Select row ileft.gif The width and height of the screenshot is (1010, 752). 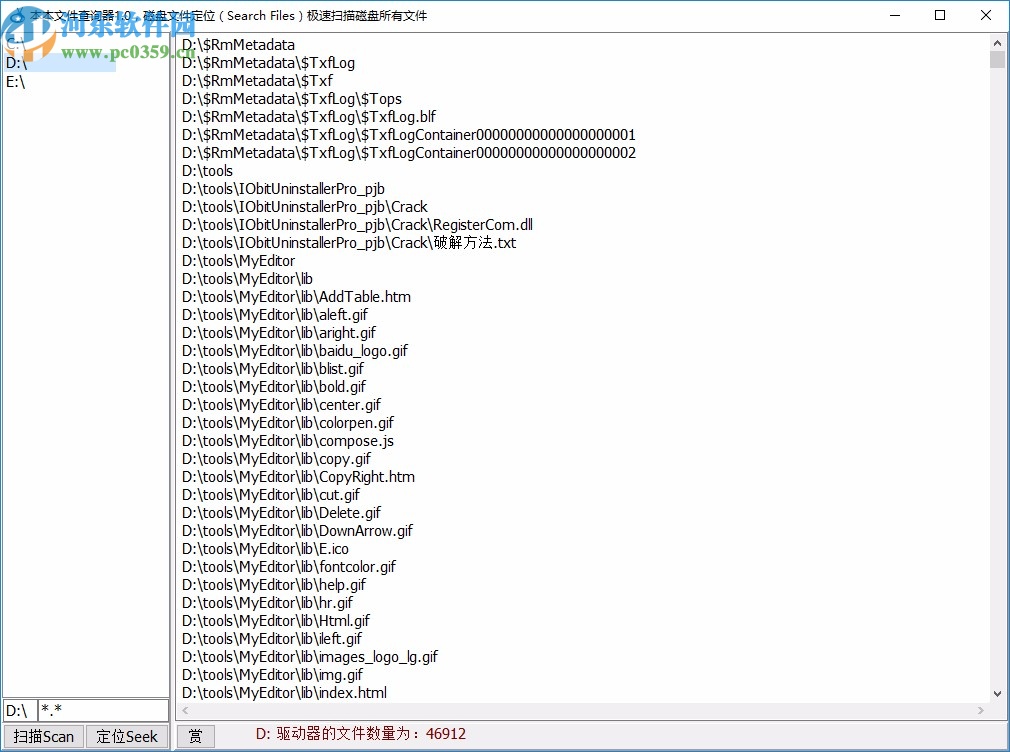tap(272, 640)
